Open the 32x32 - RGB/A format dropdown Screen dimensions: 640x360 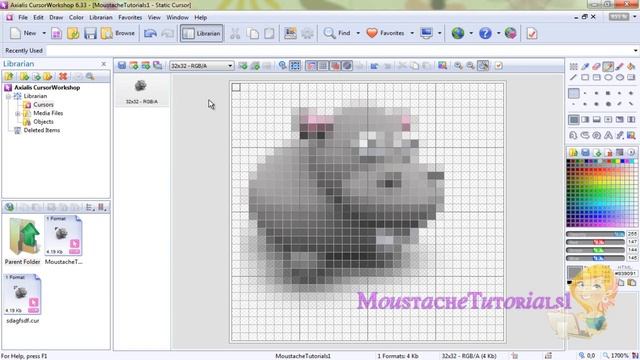tap(202, 66)
